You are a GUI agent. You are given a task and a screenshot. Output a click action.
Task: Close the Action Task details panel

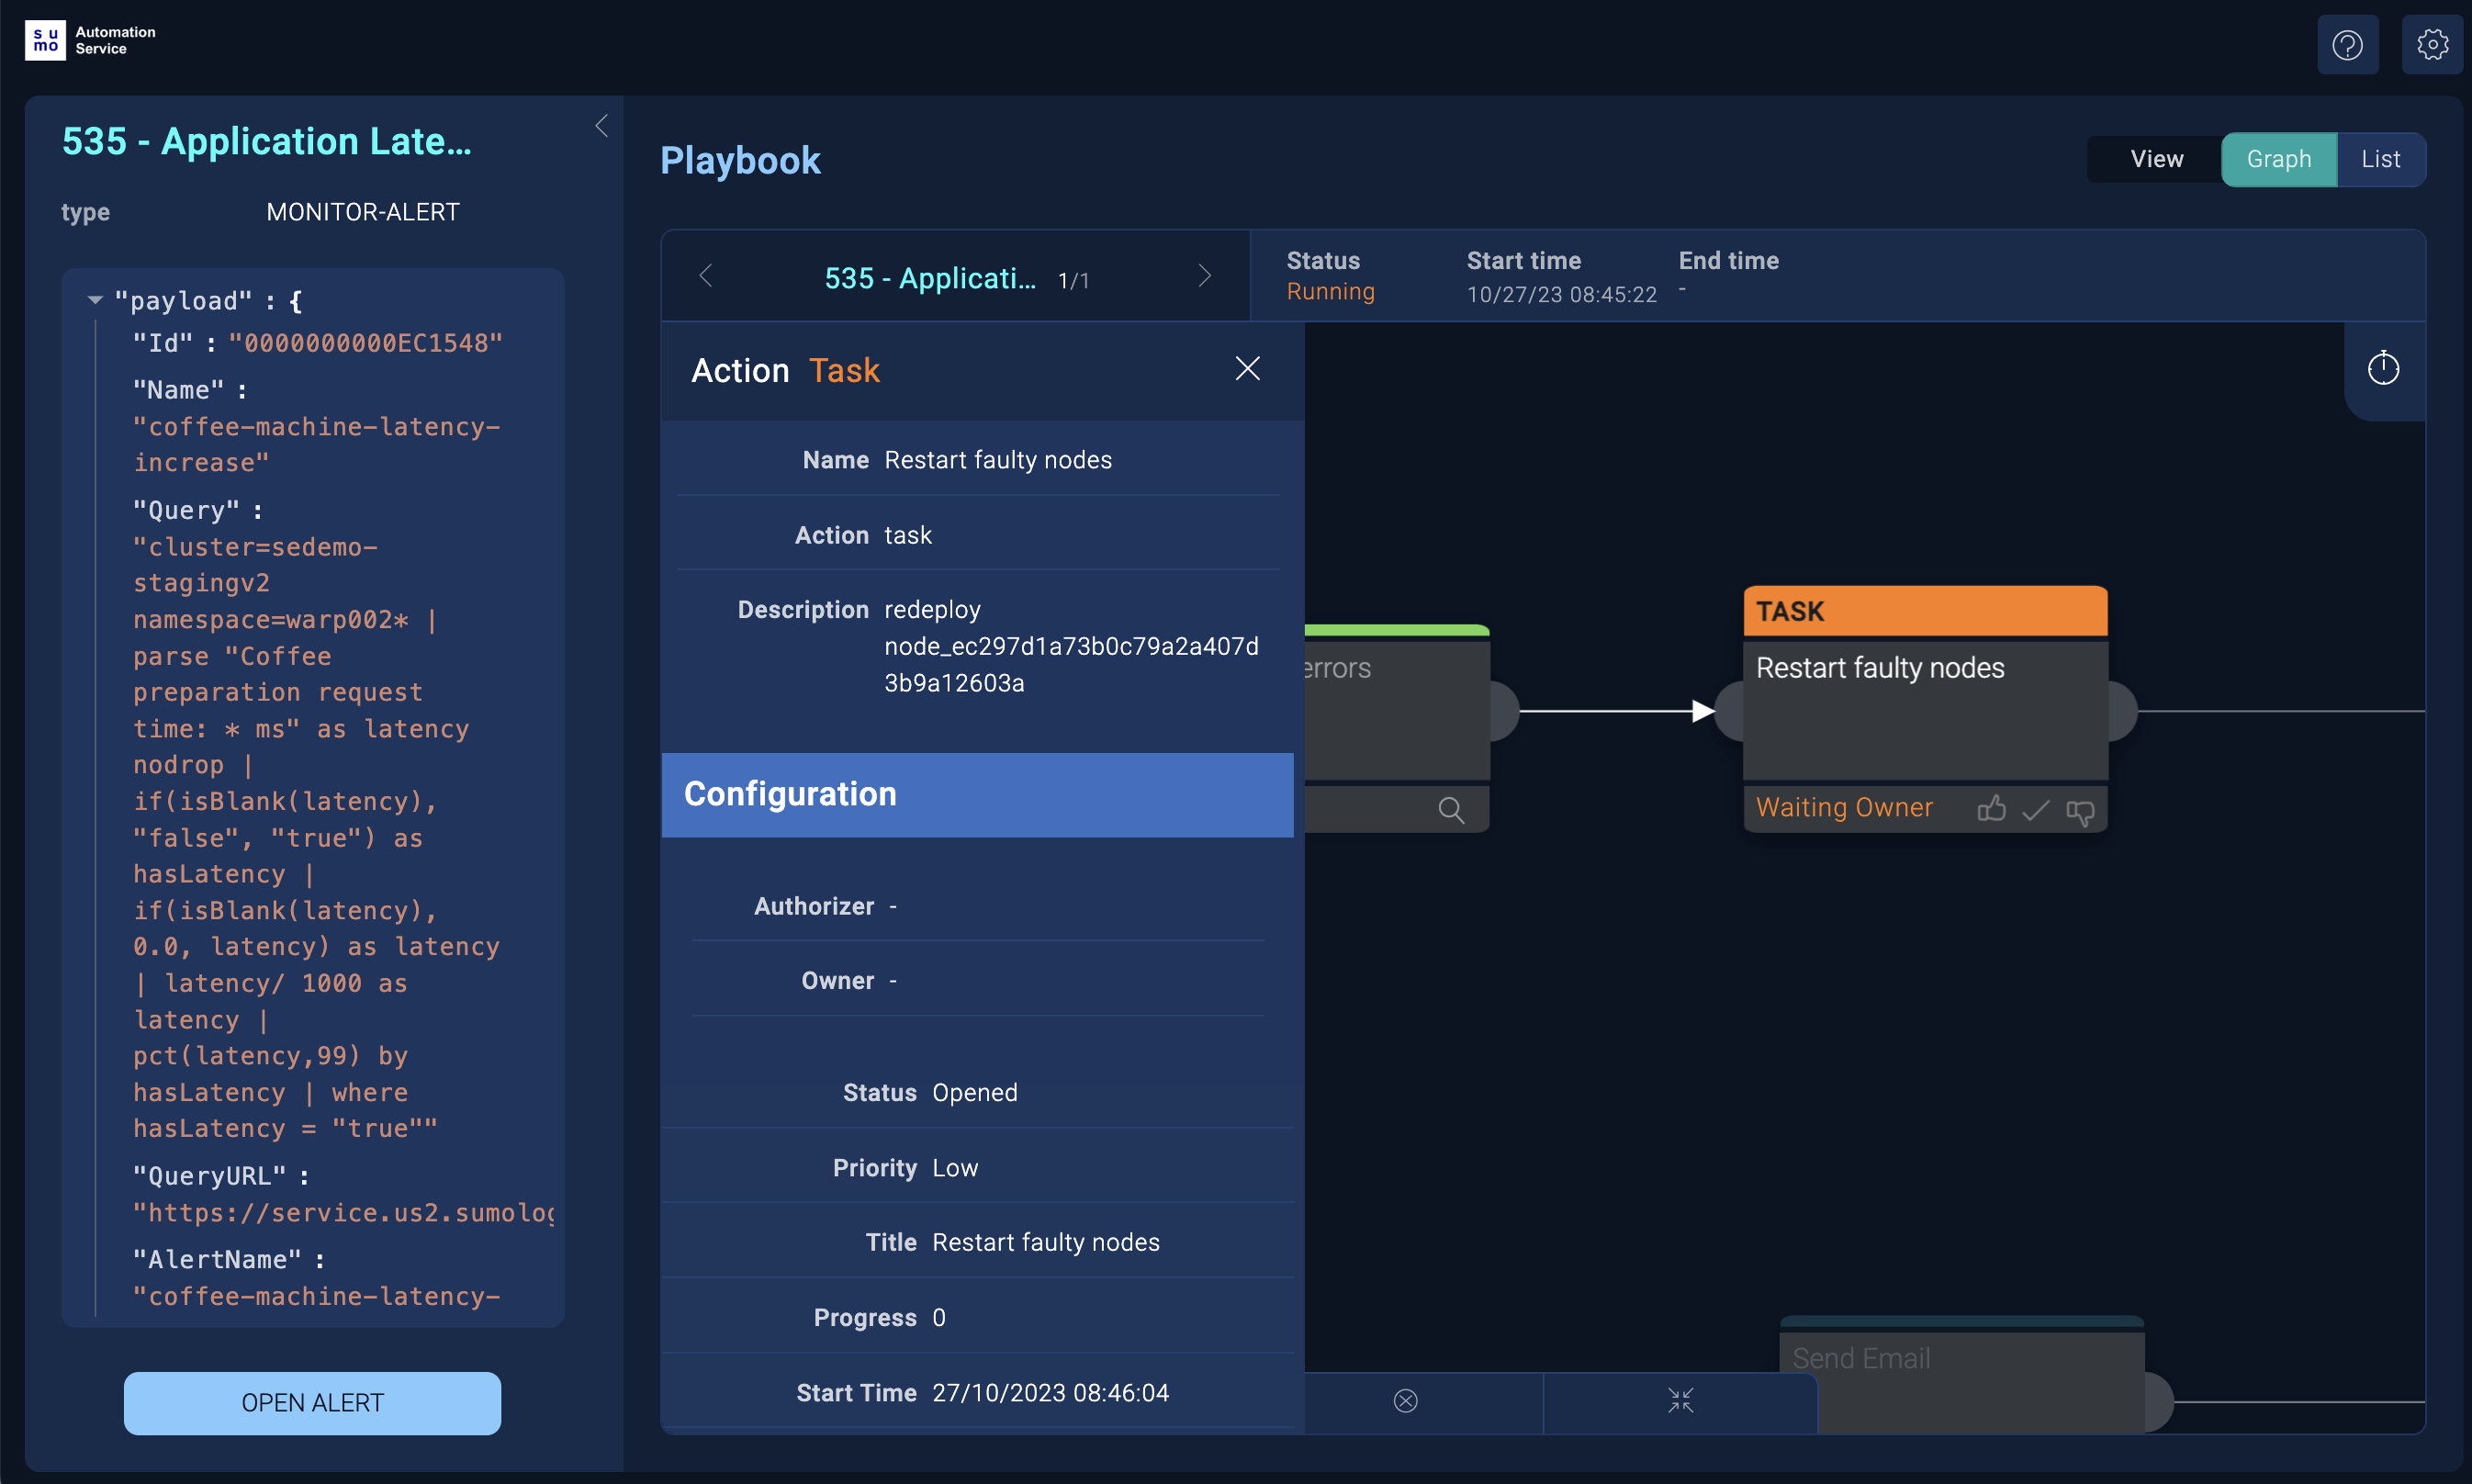tap(1247, 369)
